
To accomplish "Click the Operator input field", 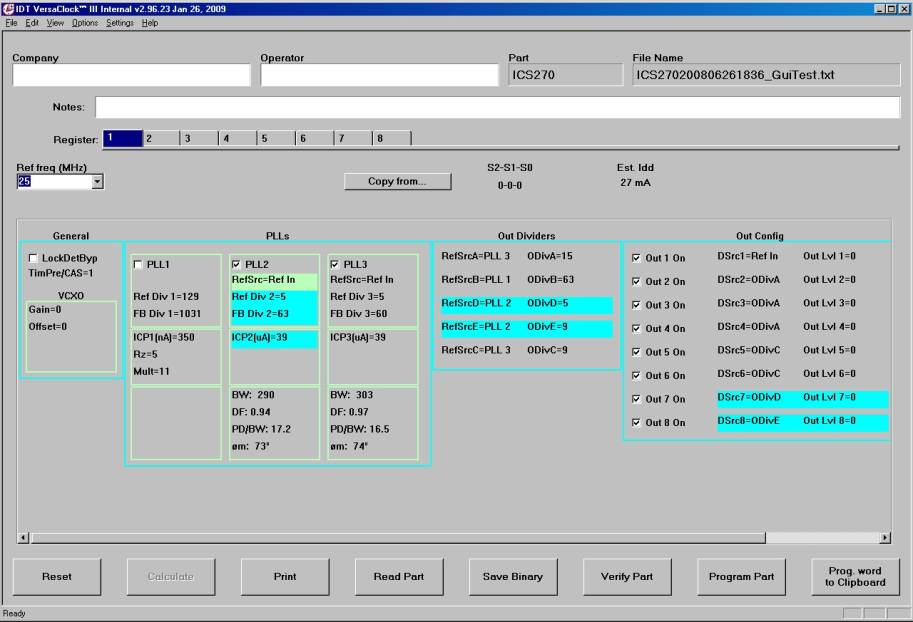I will (380, 75).
